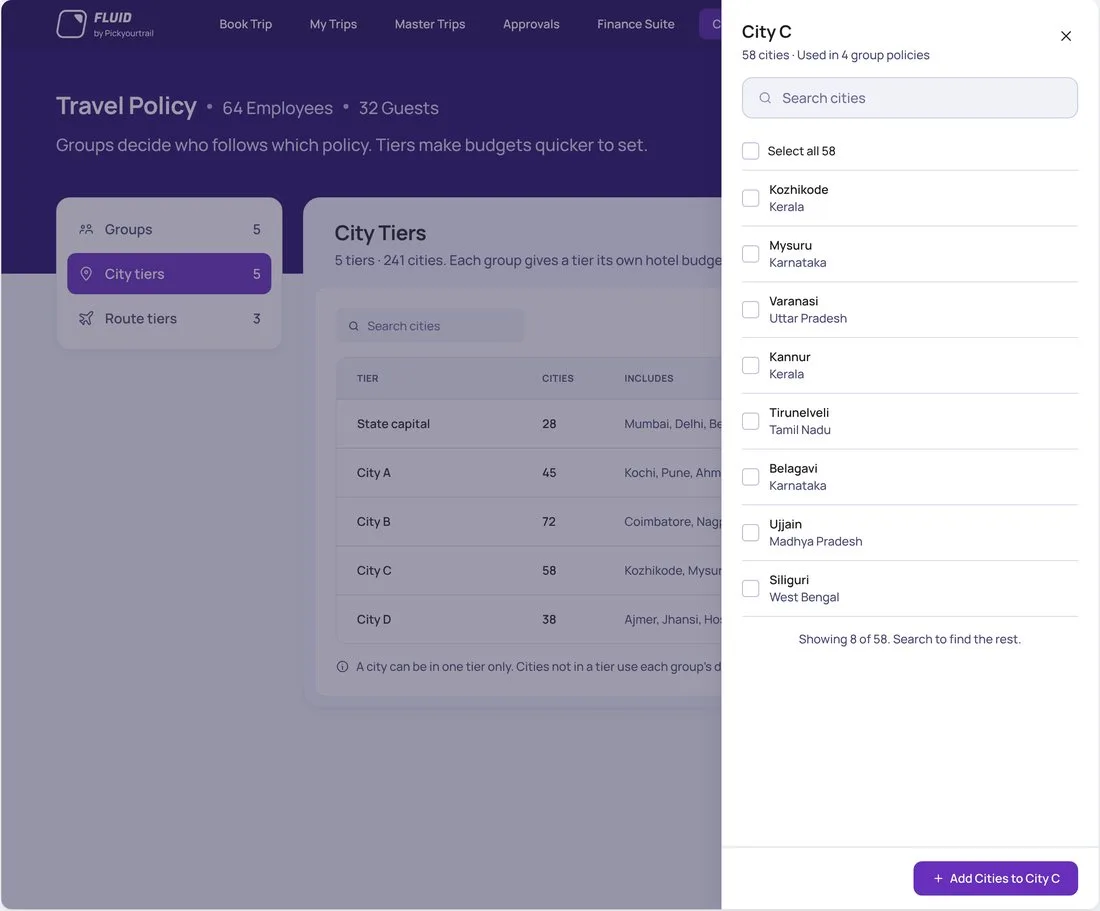
Task: Focus the Search cities field in City C panel
Action: click(x=910, y=98)
